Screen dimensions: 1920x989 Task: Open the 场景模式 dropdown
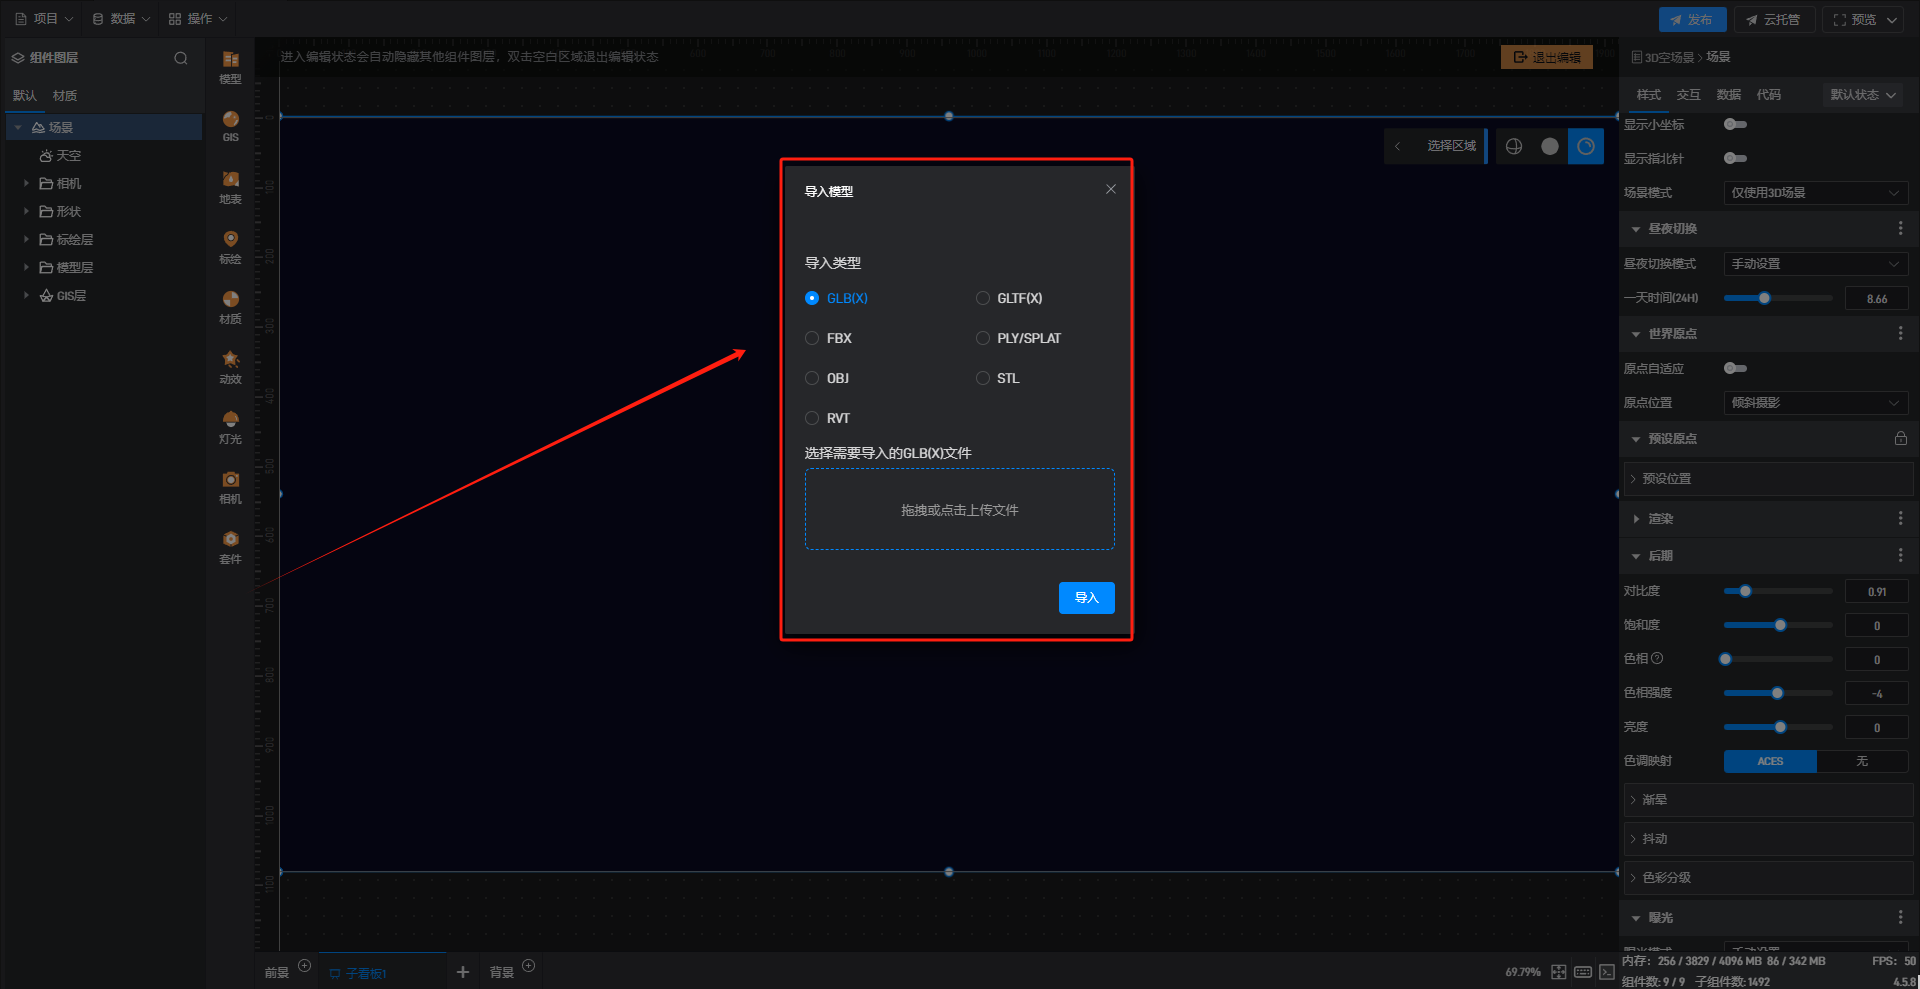point(1816,193)
